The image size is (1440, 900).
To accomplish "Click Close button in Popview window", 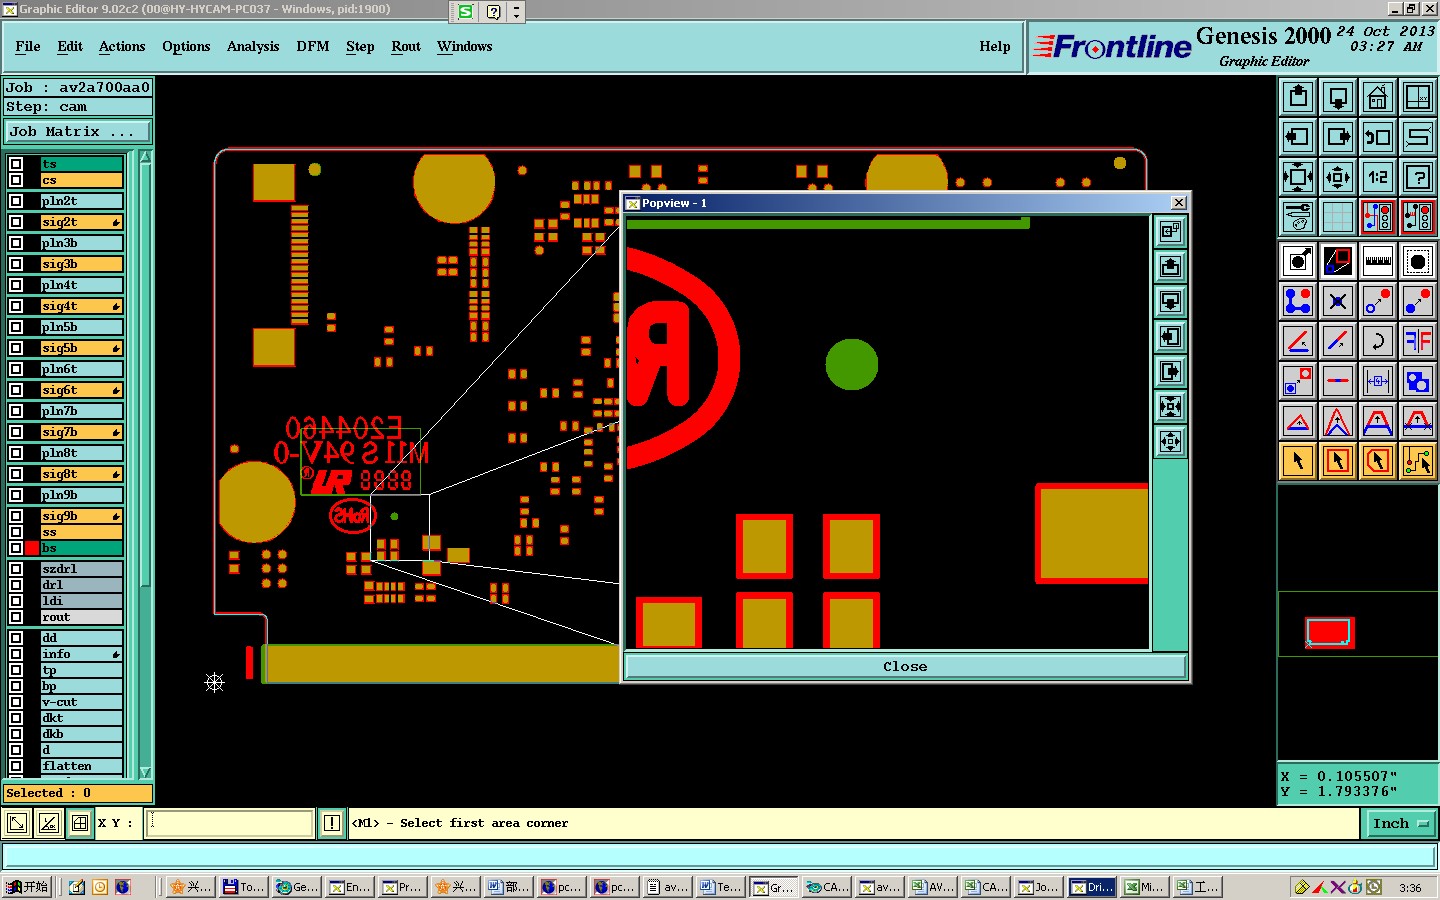I will point(905,666).
